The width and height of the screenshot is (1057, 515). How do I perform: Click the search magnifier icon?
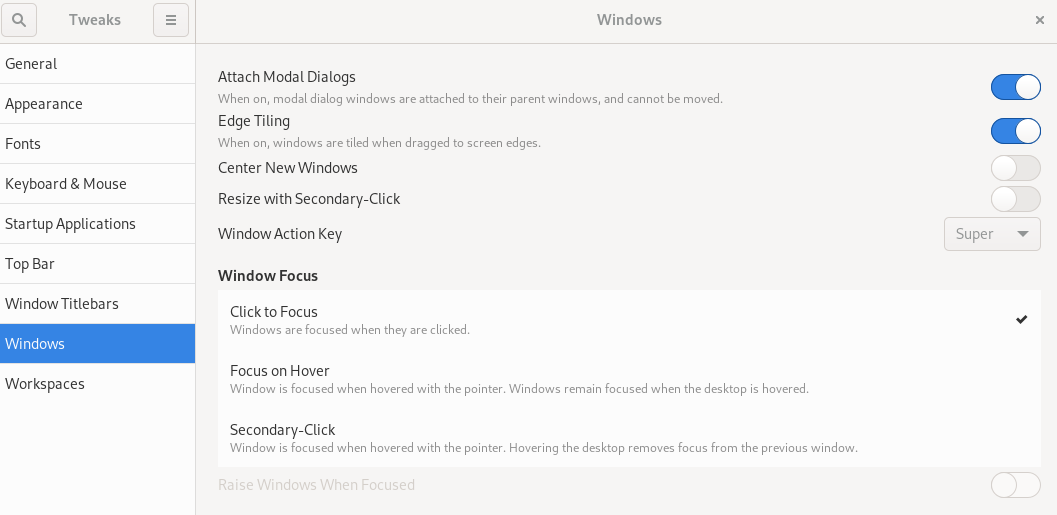pyautogui.click(x=20, y=20)
